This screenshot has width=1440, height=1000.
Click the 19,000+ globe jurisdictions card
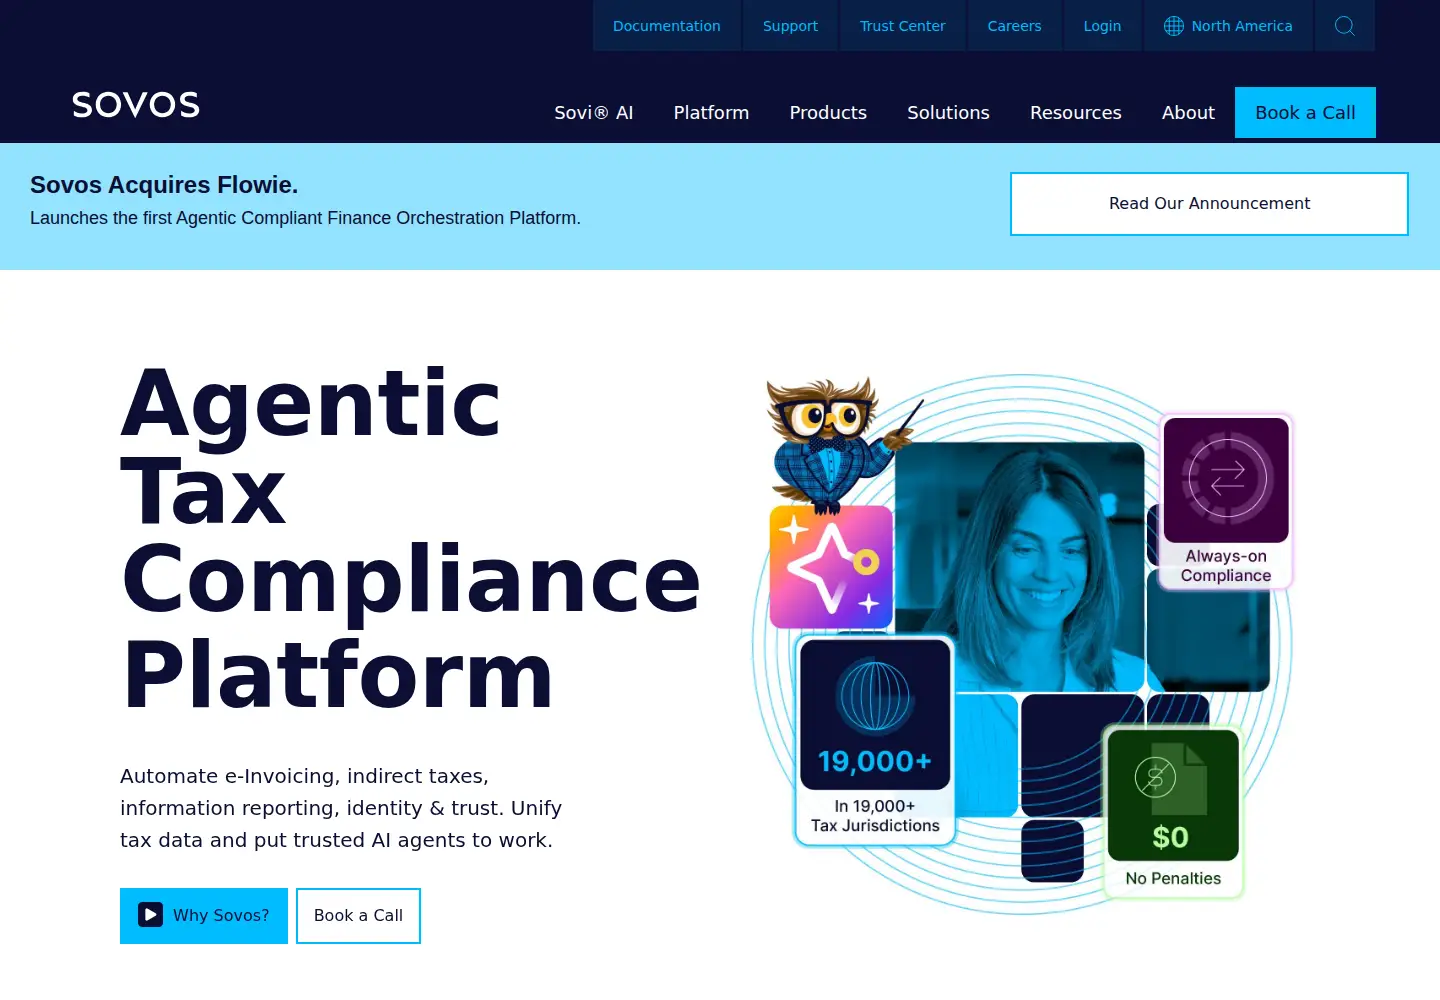[x=875, y=740]
